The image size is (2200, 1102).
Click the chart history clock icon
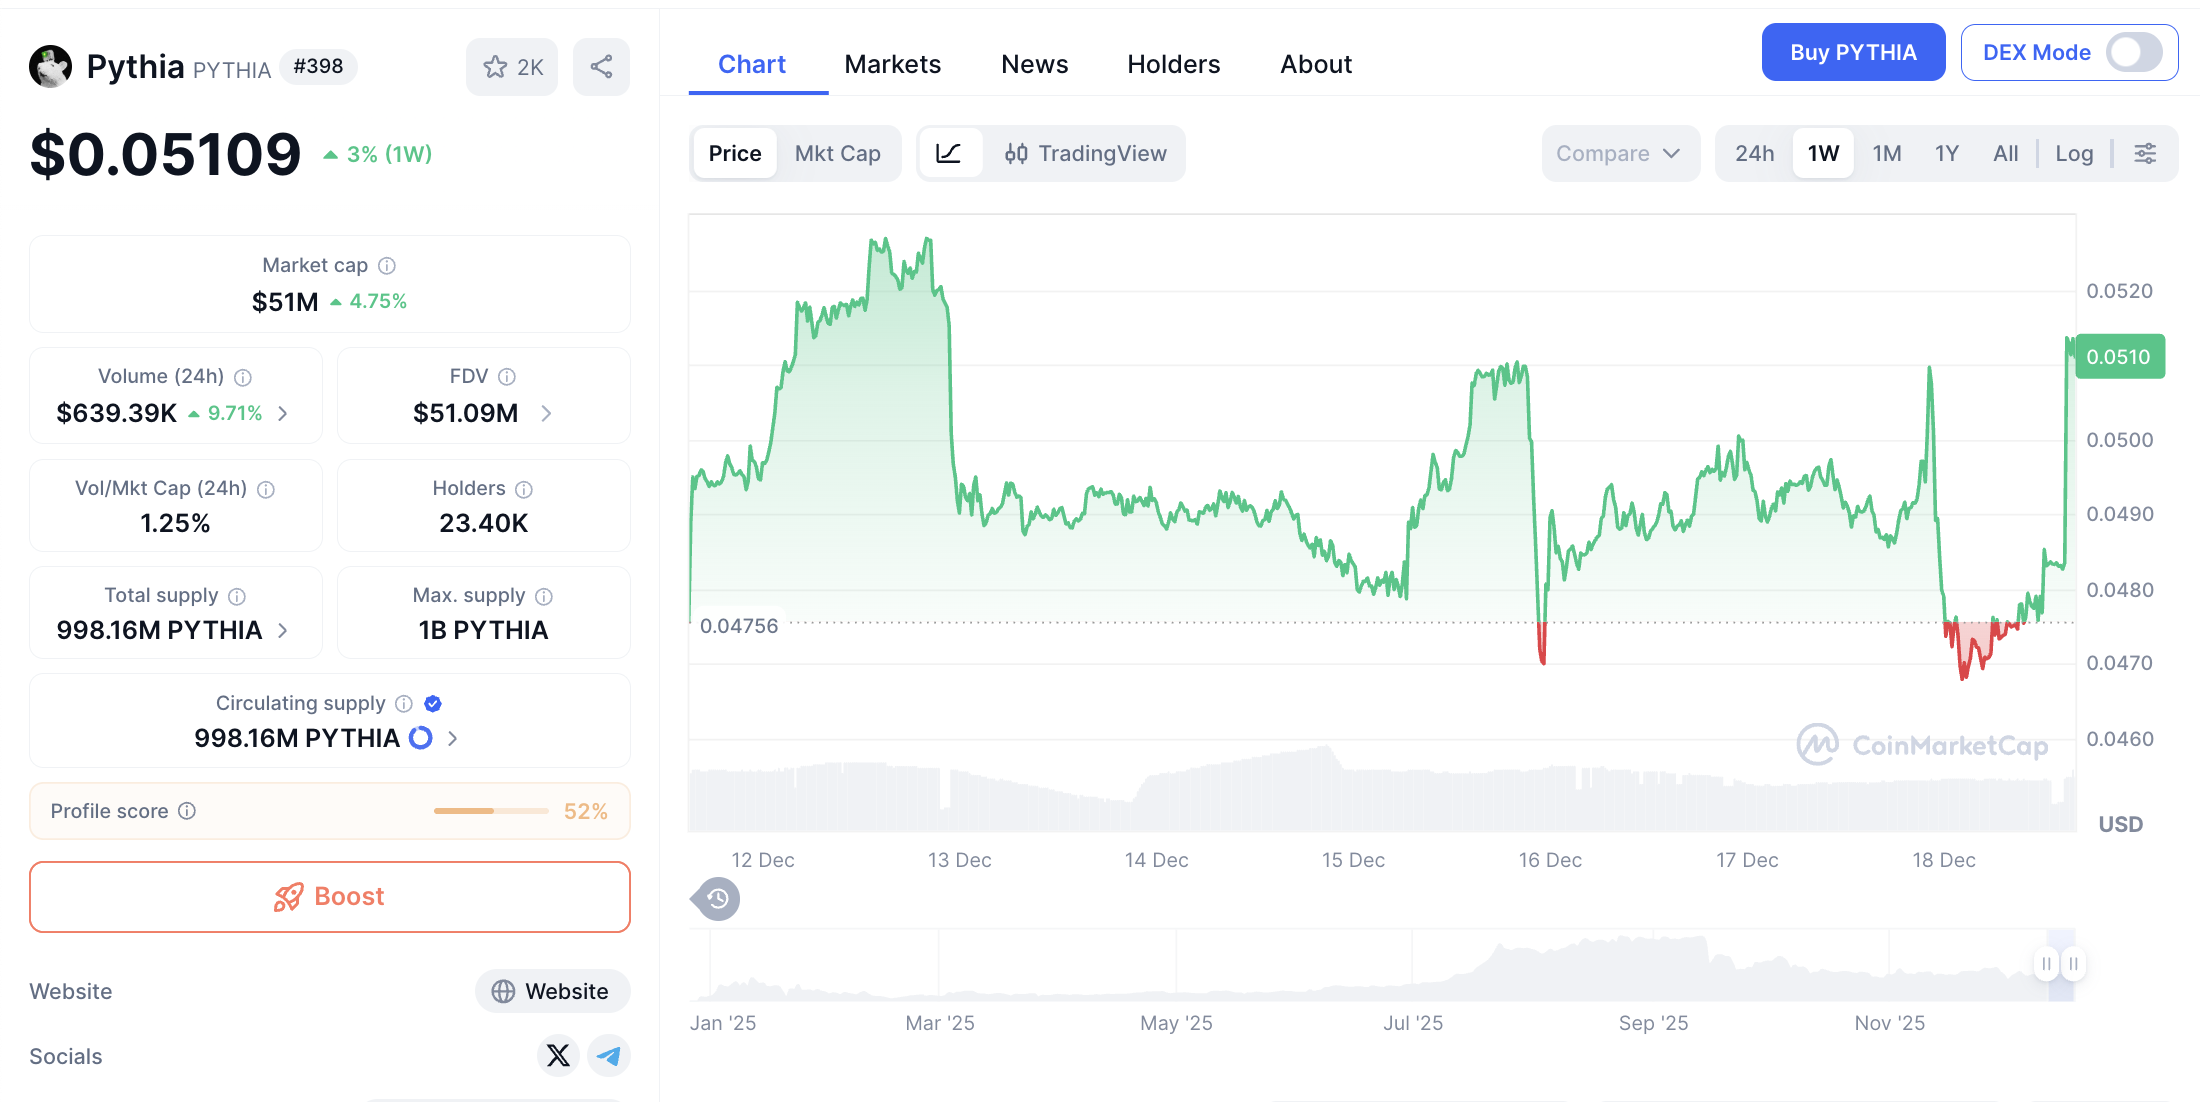coord(717,899)
